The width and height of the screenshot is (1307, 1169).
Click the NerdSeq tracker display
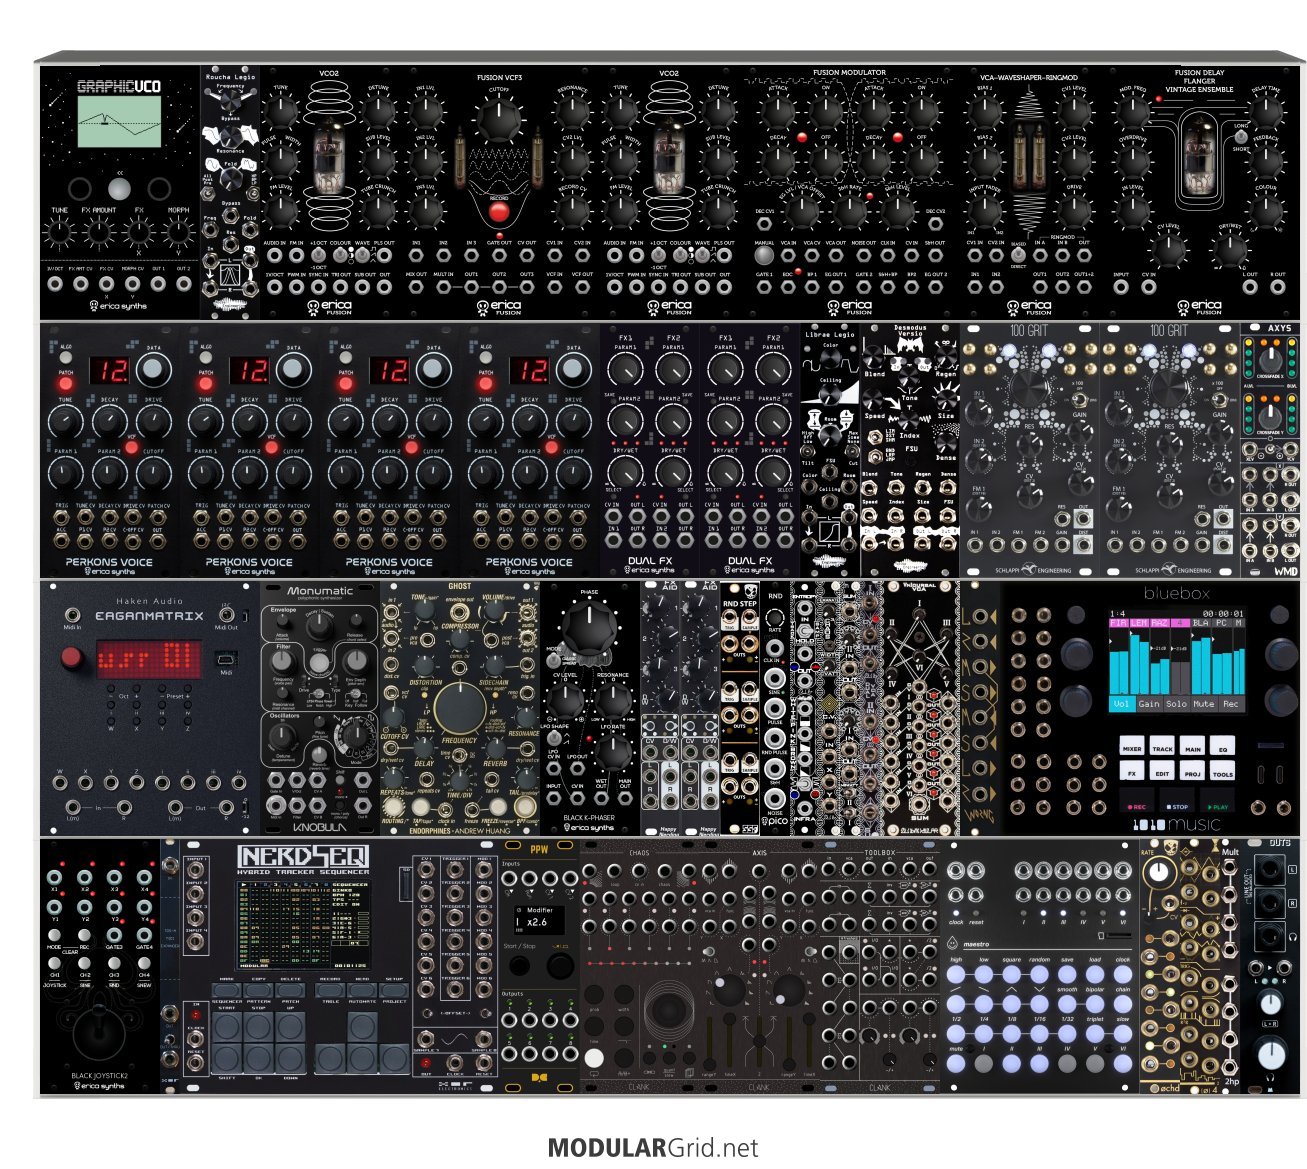pos(304,928)
